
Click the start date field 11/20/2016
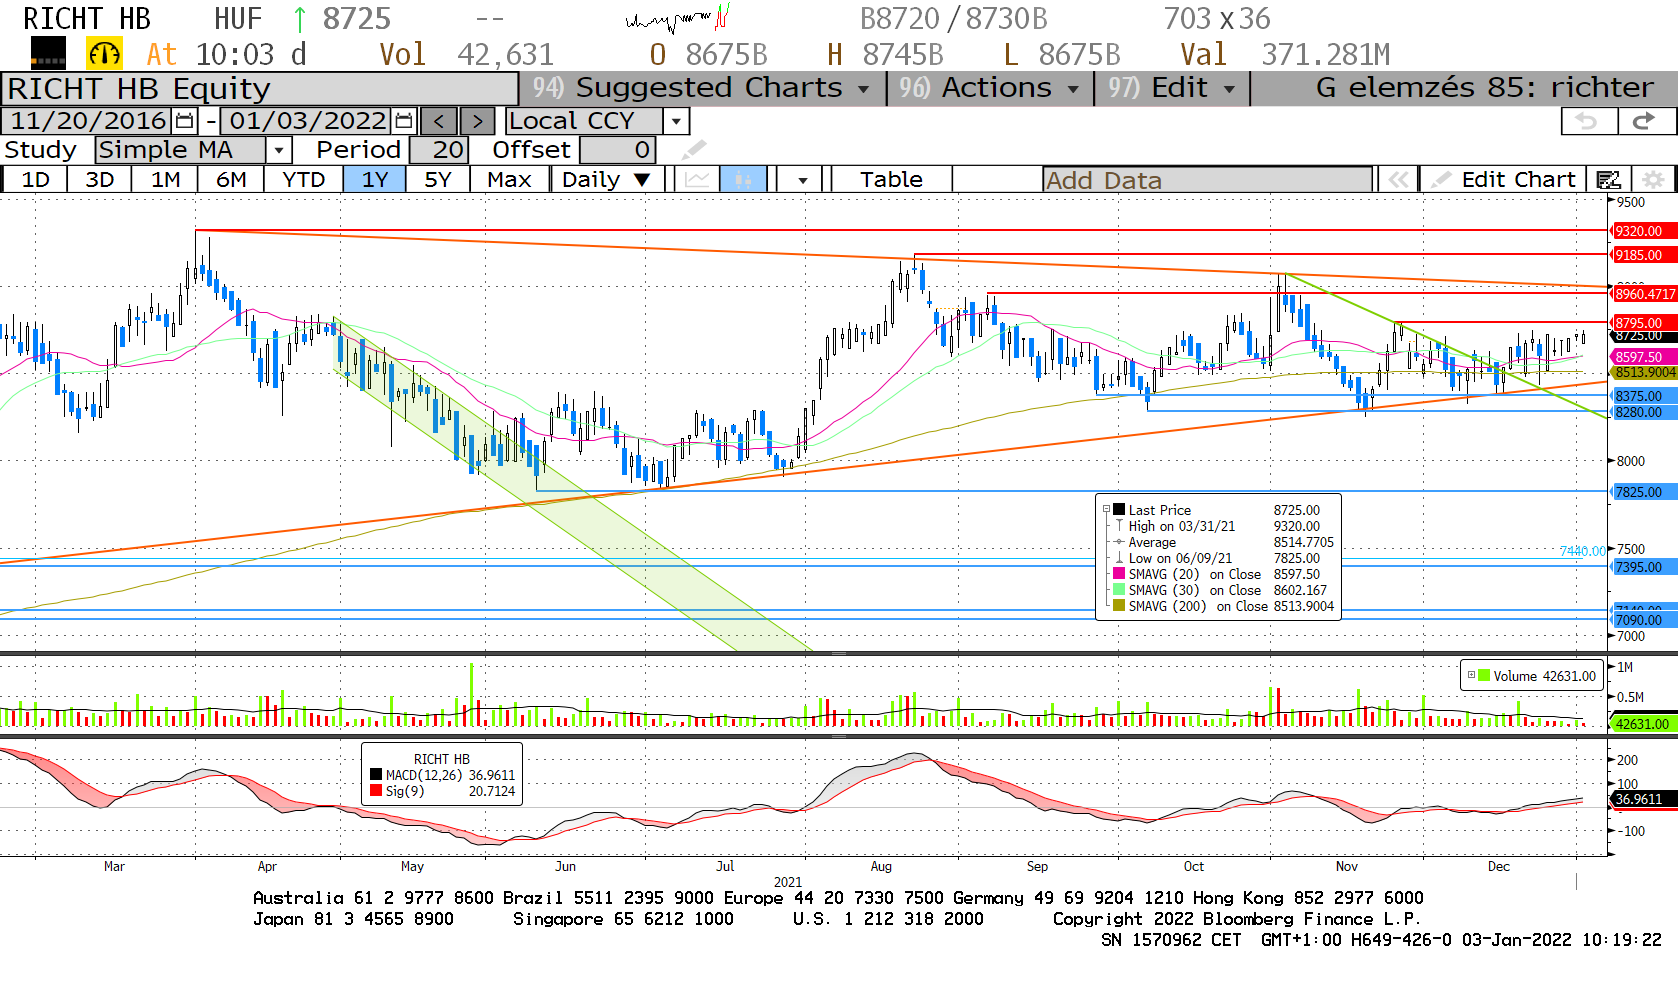coord(88,121)
